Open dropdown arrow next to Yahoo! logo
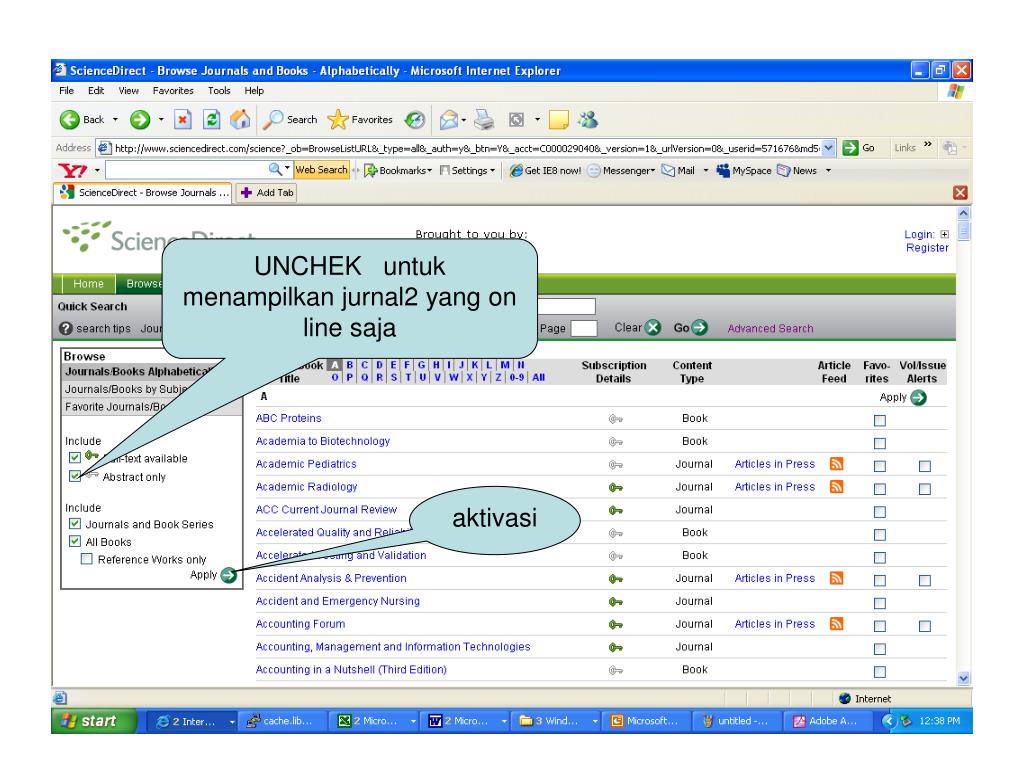1024x768 pixels. pos(97,170)
